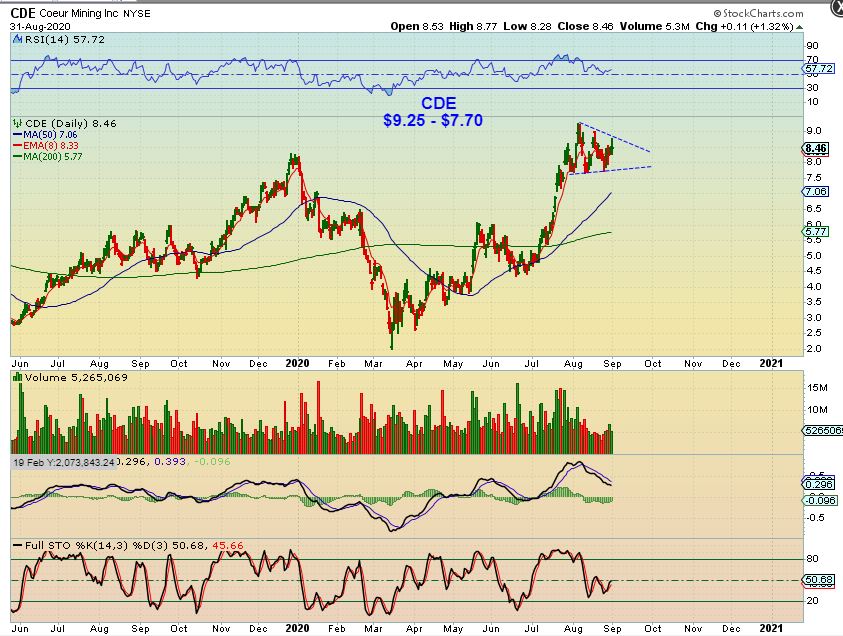Click the RSI area-chart icon
The width and height of the screenshot is (843, 636).
point(18,39)
